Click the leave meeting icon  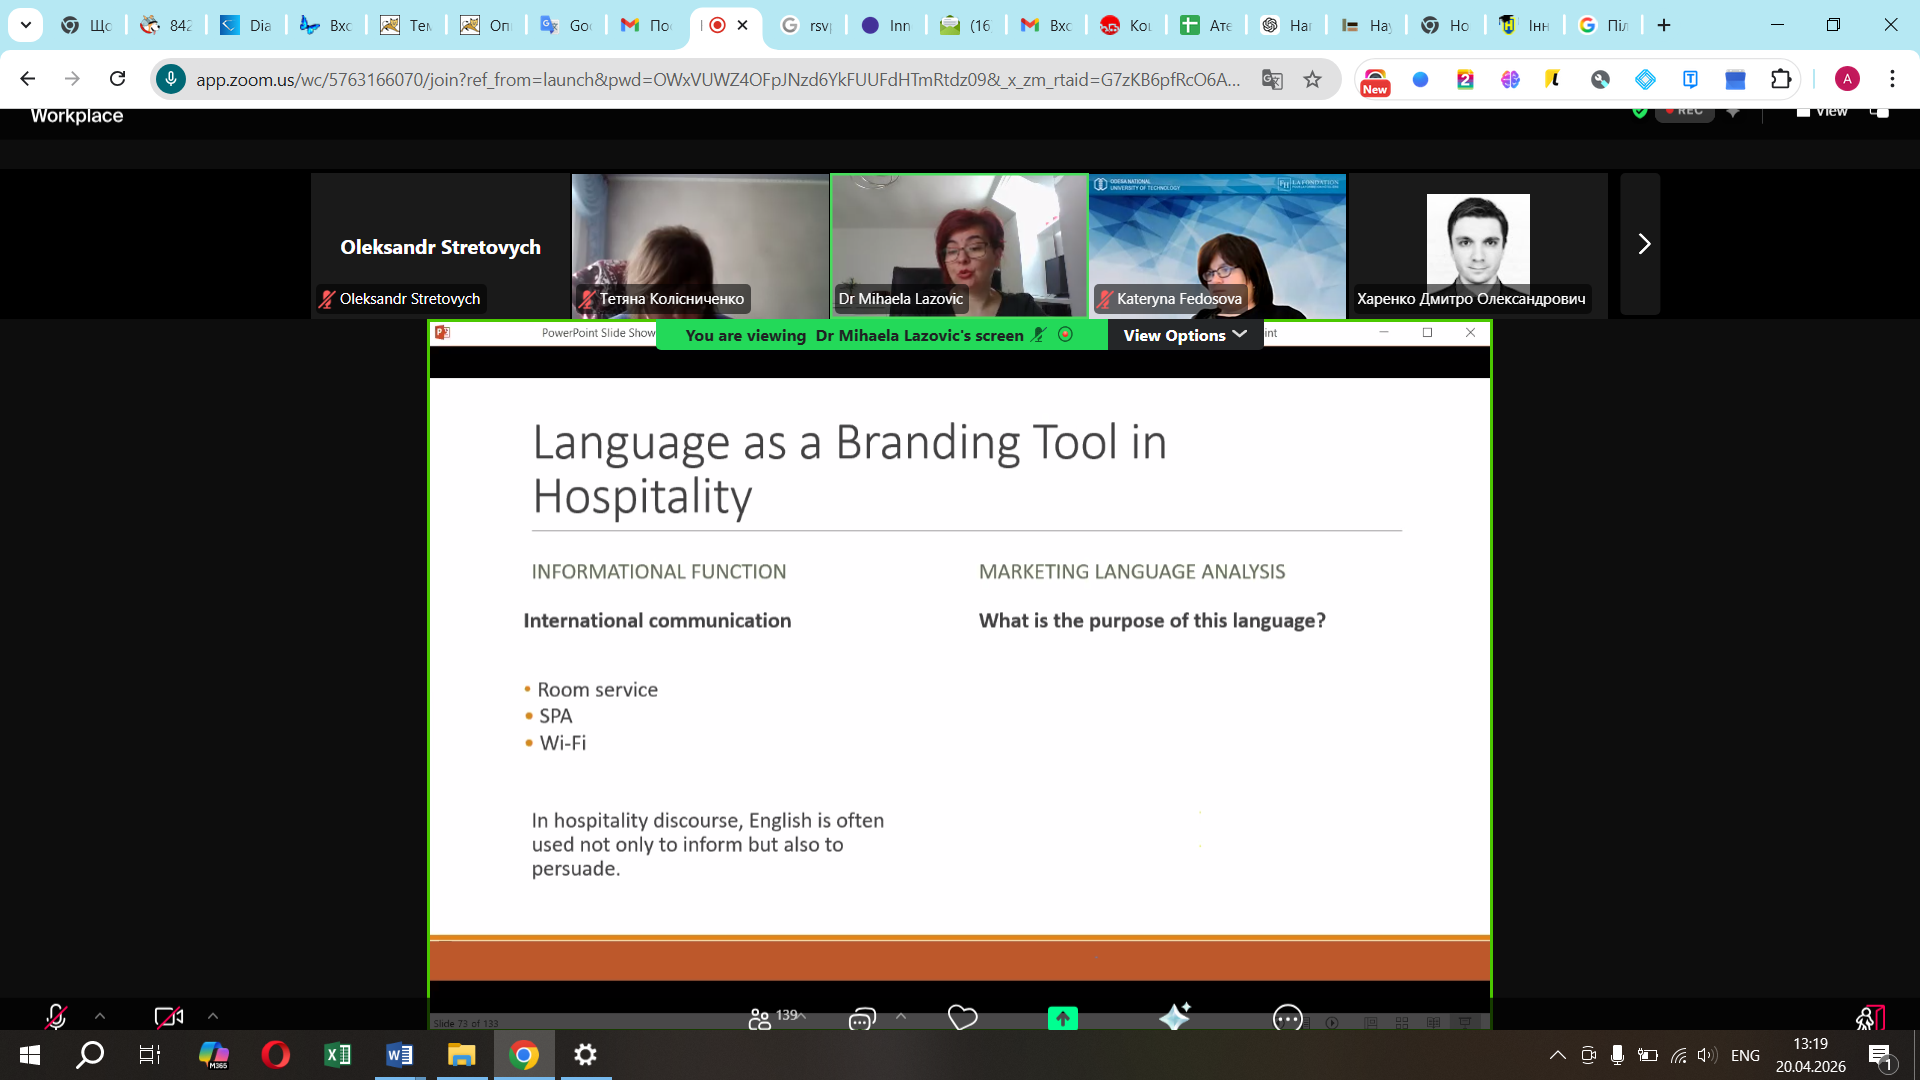(1869, 1017)
